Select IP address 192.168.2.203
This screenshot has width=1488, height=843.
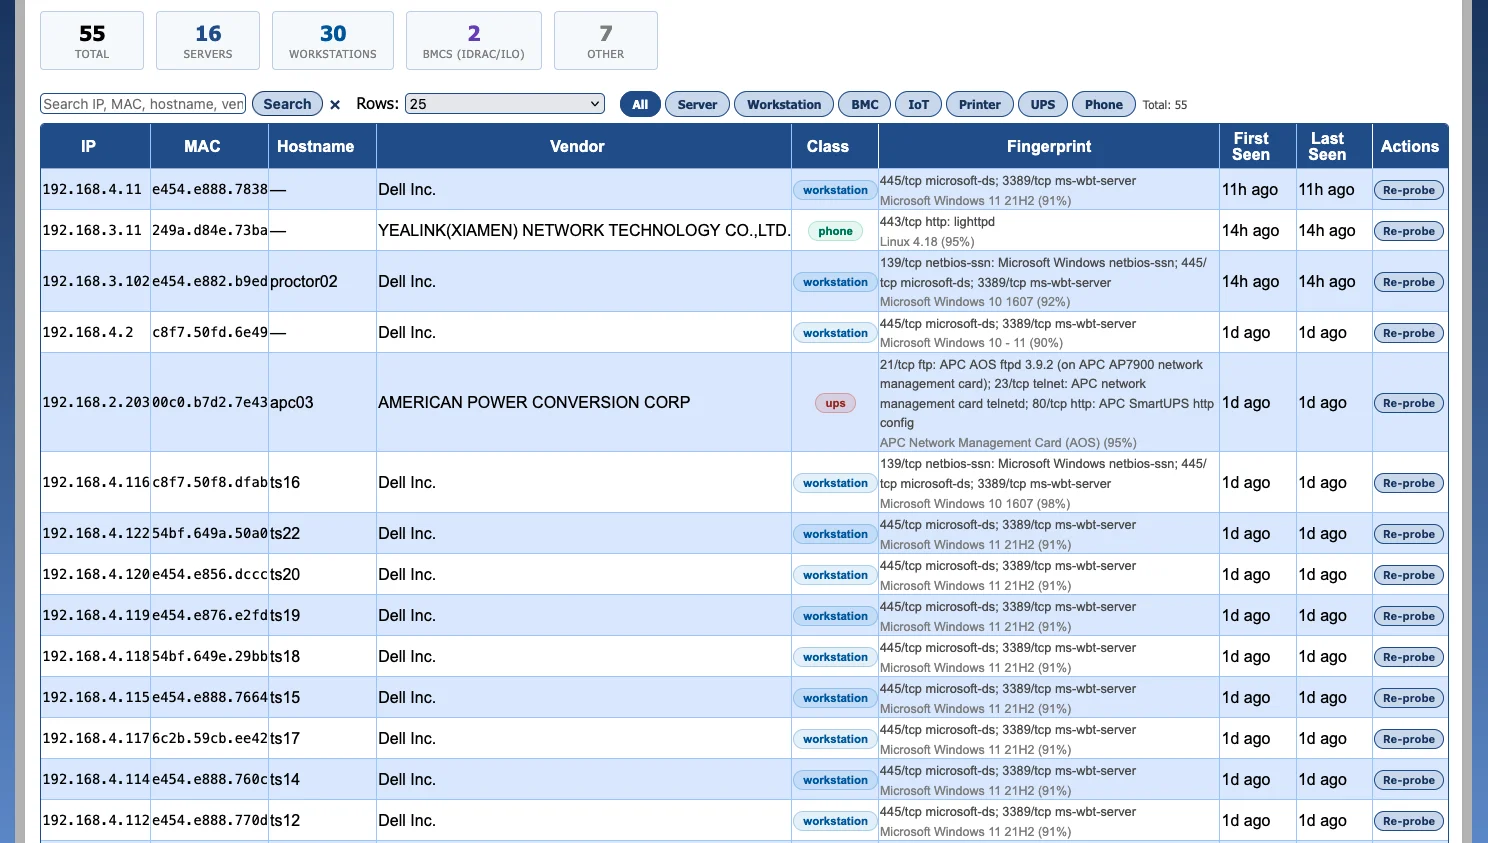pos(96,402)
